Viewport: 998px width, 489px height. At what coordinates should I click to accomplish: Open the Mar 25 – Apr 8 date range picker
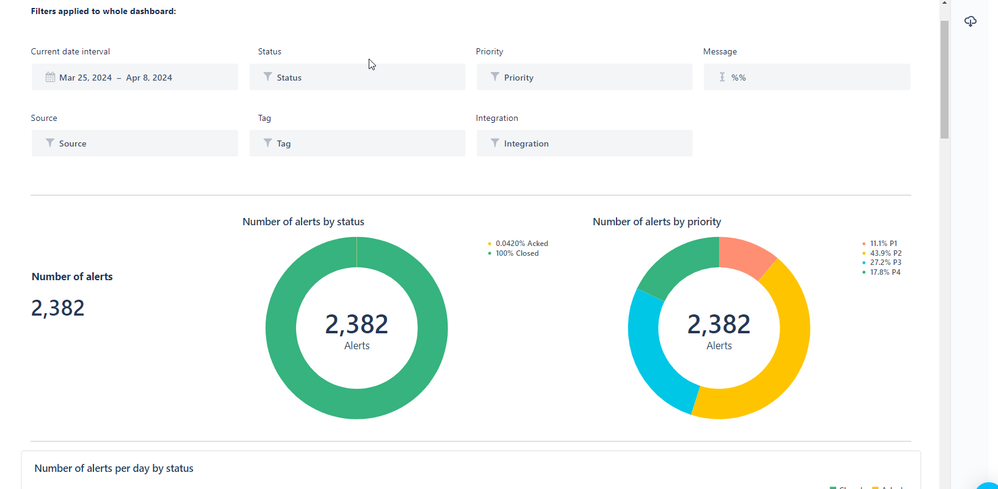(134, 77)
